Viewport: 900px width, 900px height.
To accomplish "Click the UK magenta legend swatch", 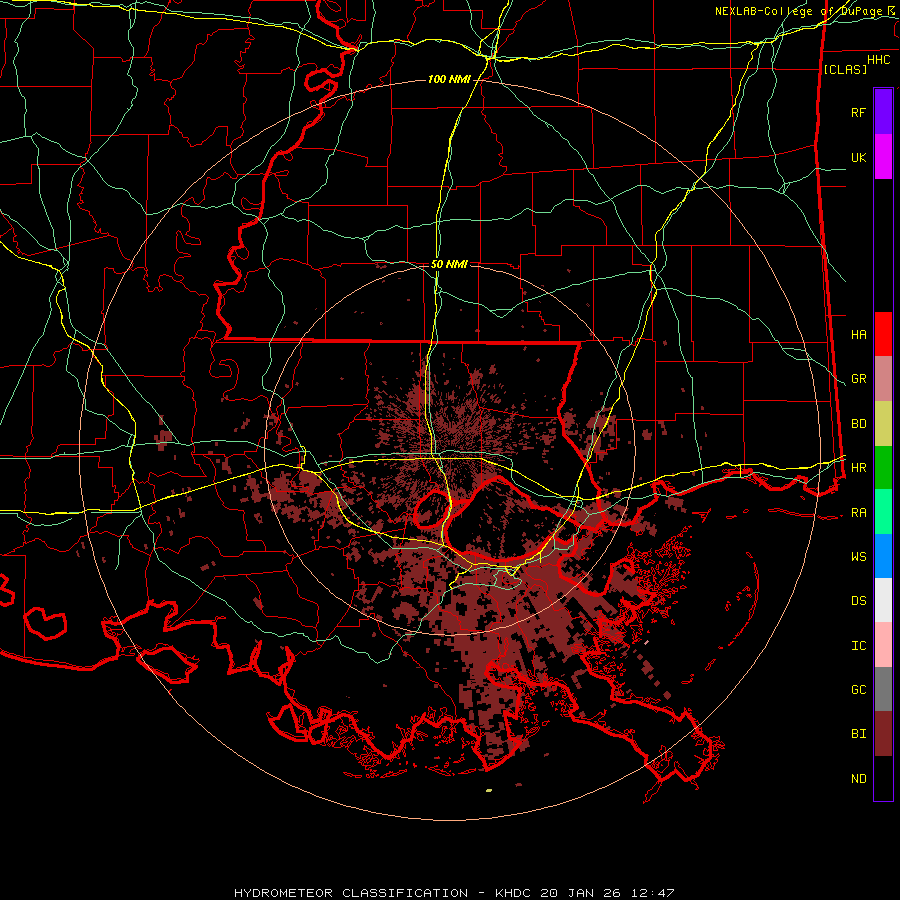I will click(883, 157).
